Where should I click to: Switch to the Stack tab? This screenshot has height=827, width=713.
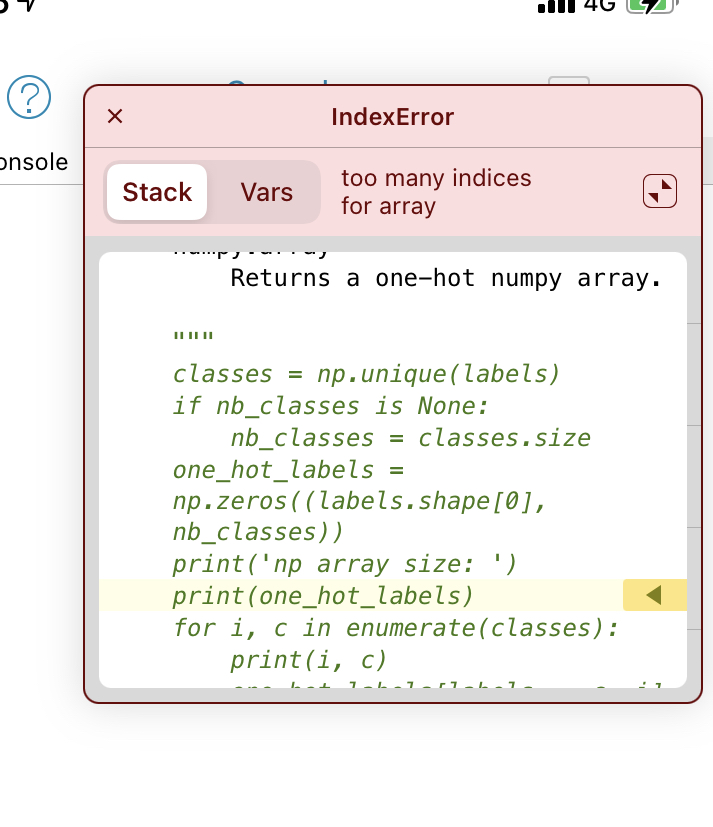pos(157,192)
